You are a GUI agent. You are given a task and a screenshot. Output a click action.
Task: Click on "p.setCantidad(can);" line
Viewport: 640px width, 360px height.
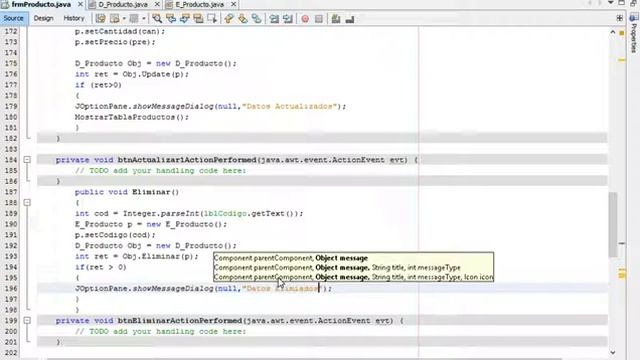pos(120,31)
